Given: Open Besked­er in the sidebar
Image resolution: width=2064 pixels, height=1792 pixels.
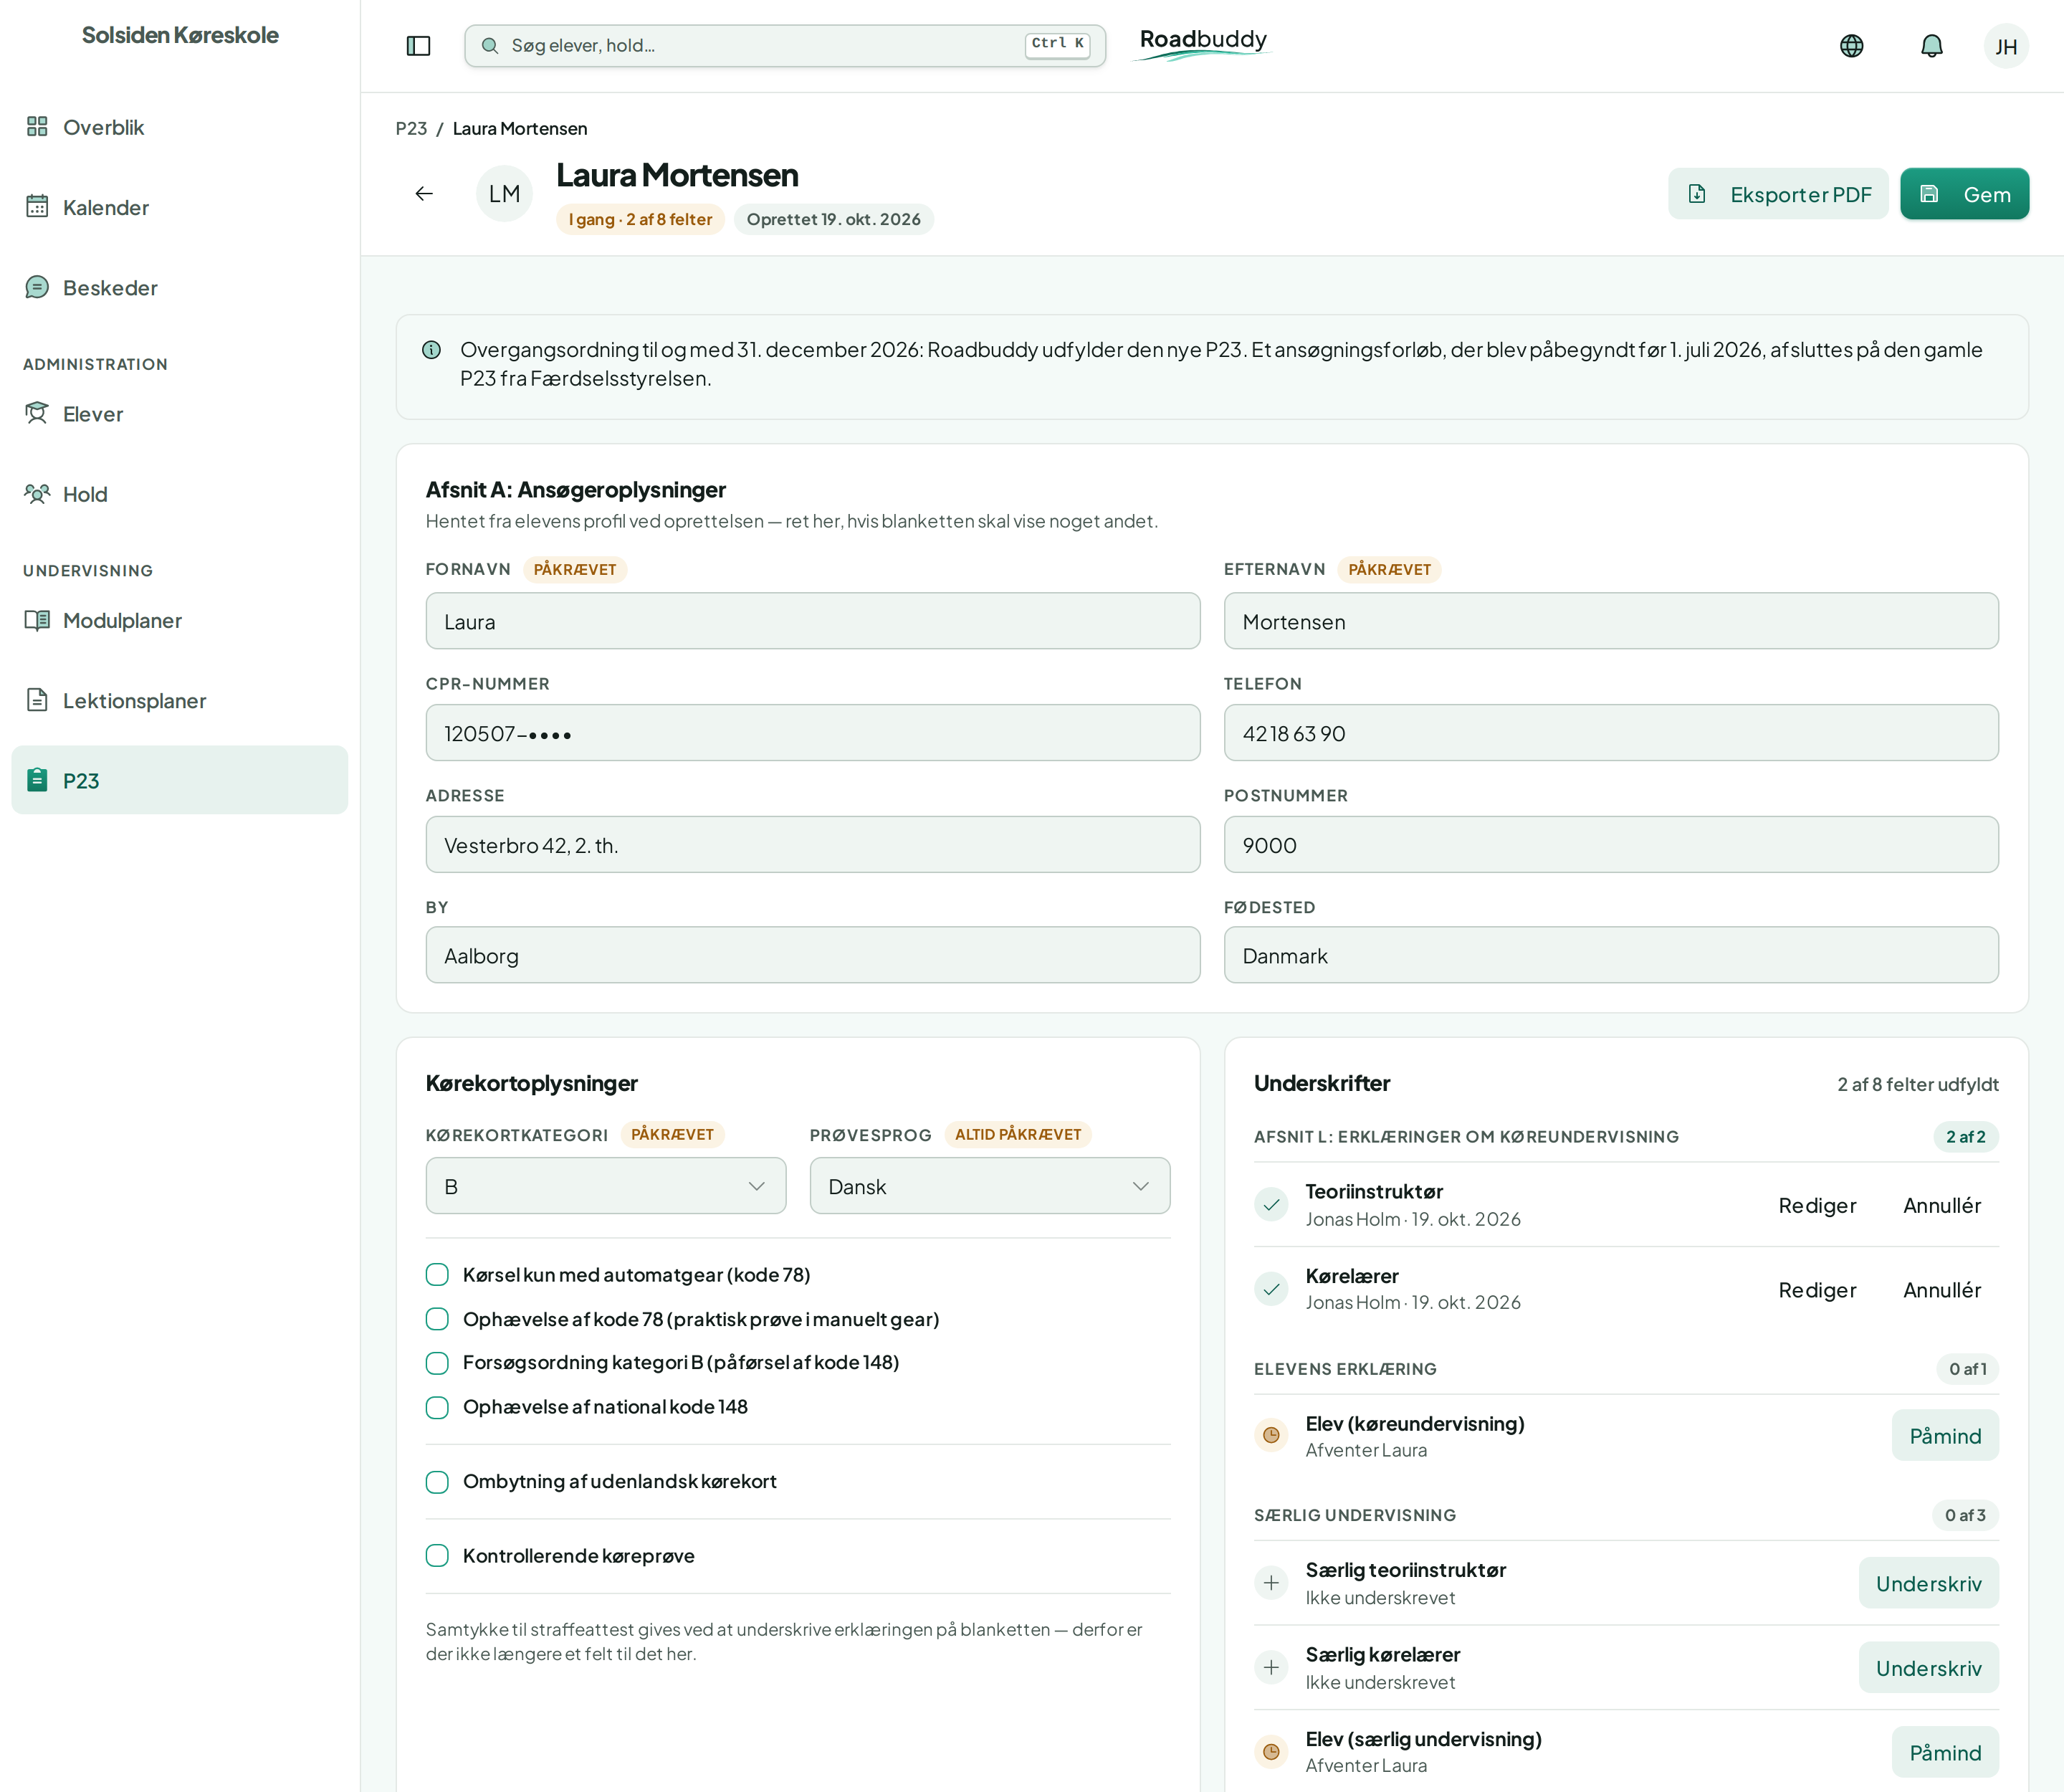Looking at the screenshot, I should click(180, 288).
